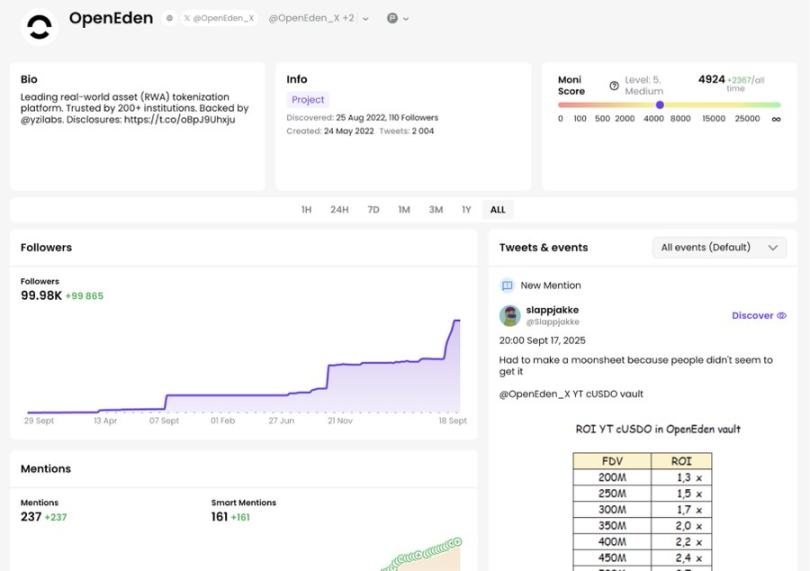Image resolution: width=810 pixels, height=571 pixels.
Task: Click the New Mention message icon
Action: pyautogui.click(x=507, y=286)
